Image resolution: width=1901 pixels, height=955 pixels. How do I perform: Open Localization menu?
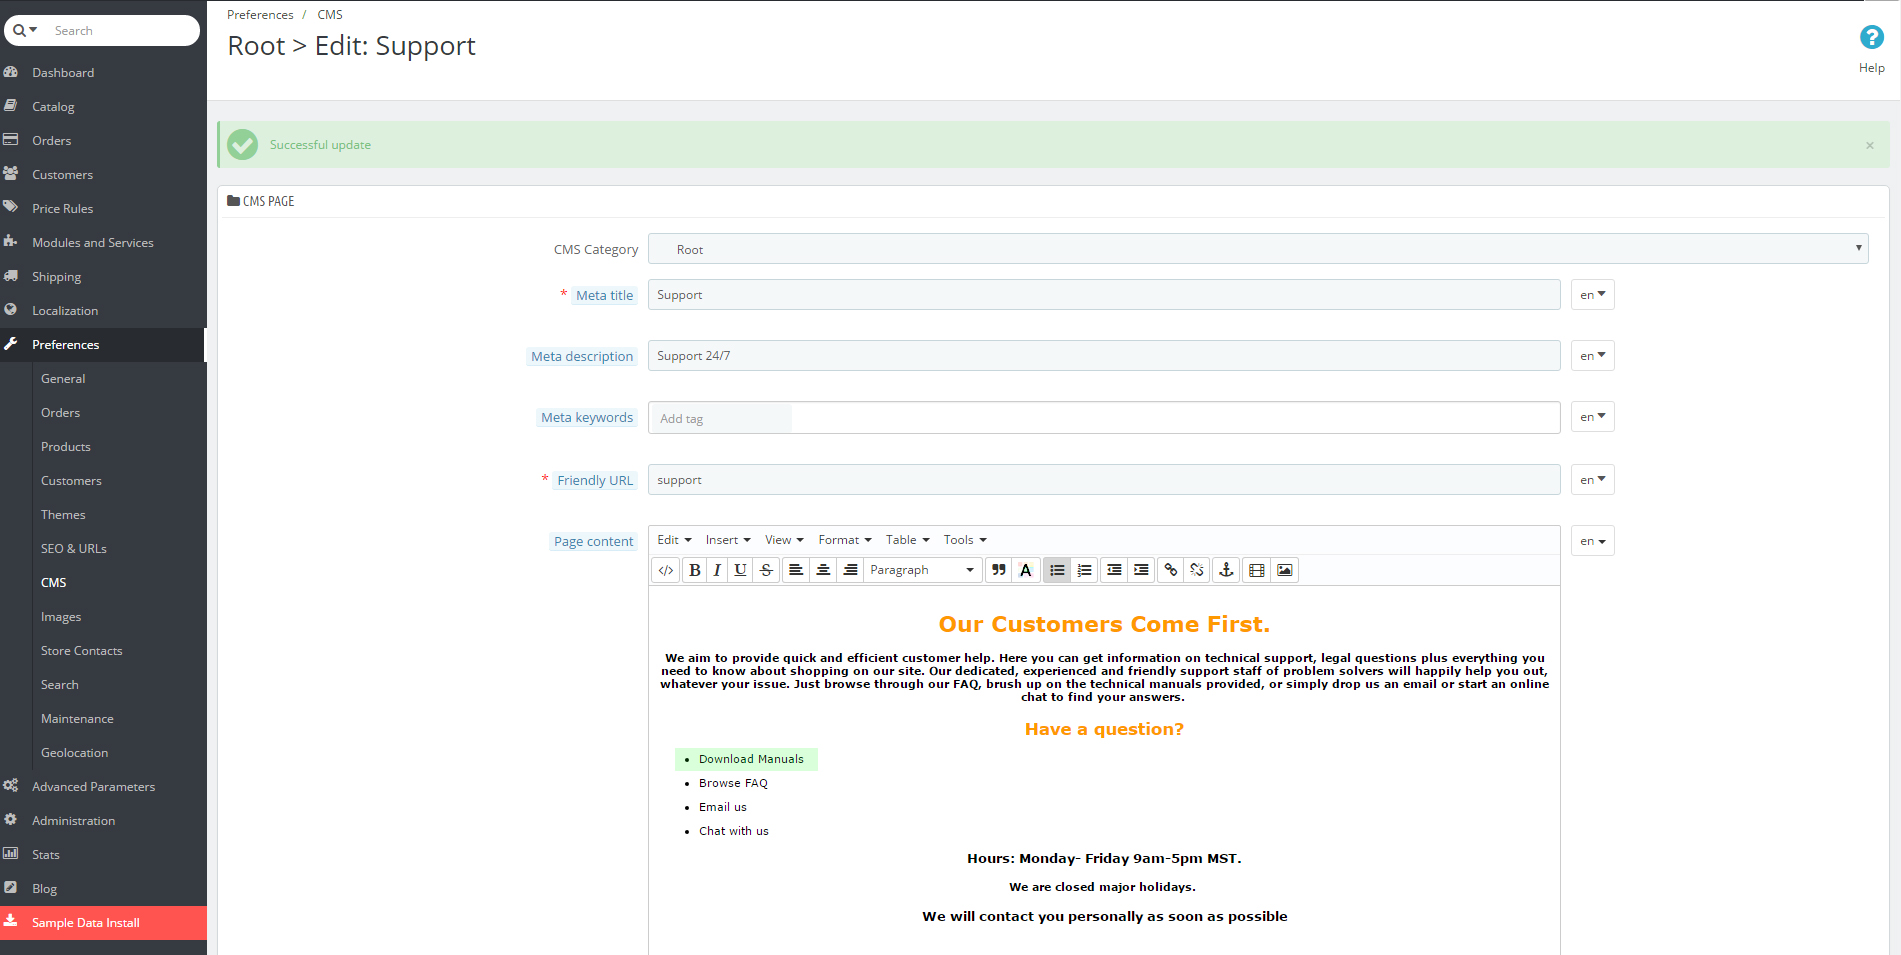coord(65,310)
